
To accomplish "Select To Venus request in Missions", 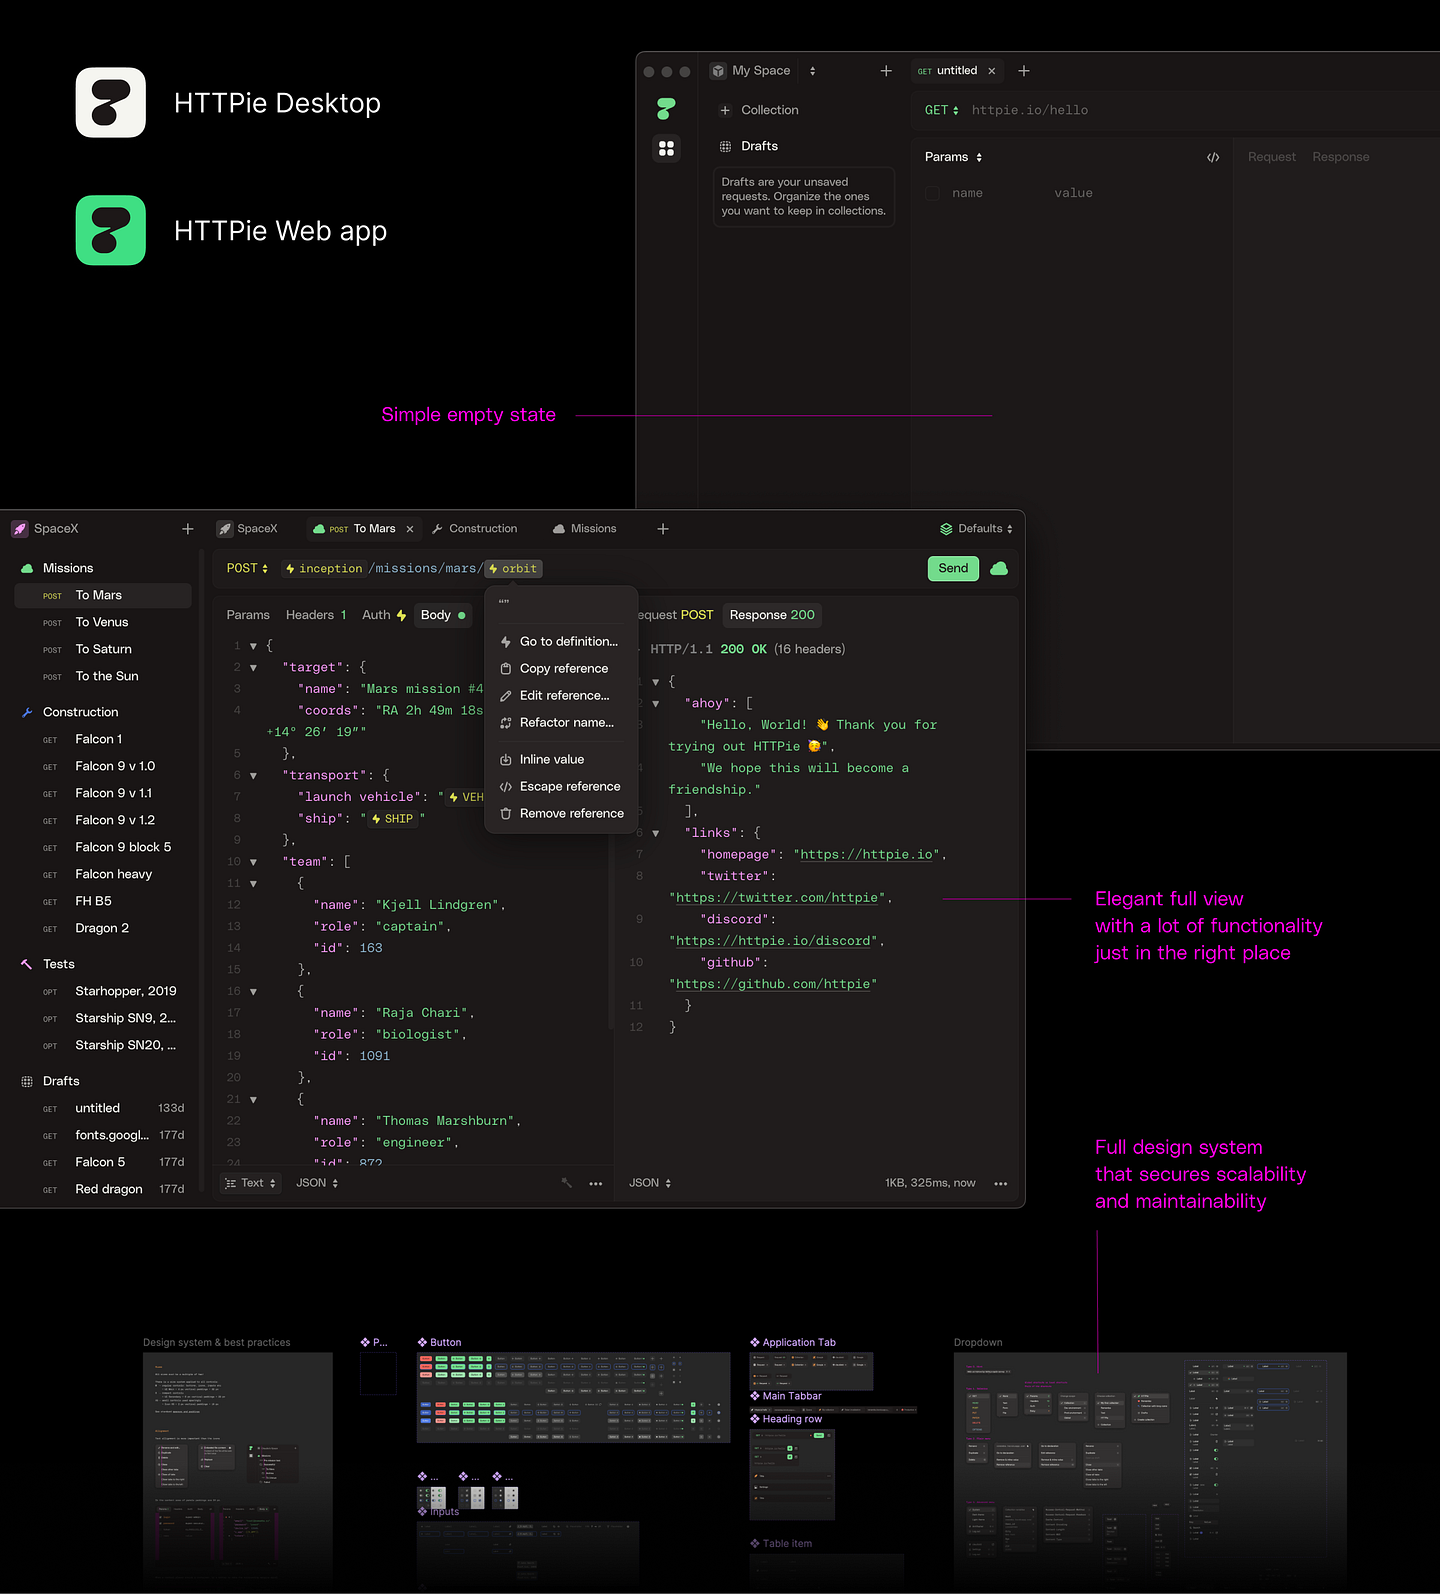I will pyautogui.click(x=103, y=622).
